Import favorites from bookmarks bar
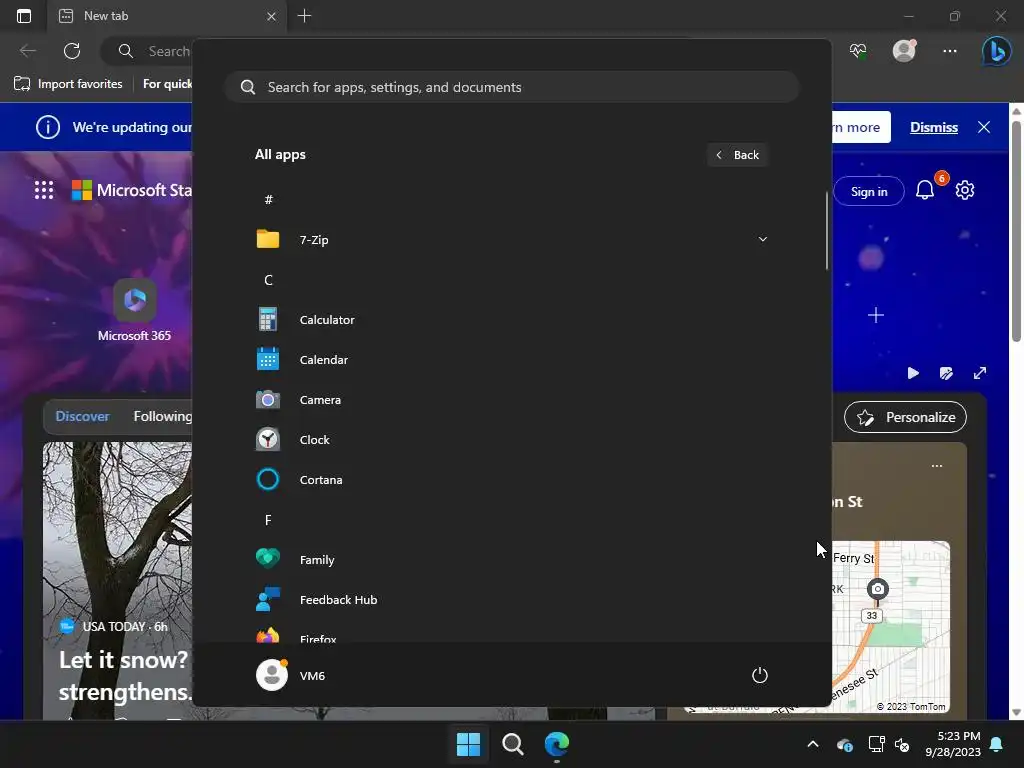This screenshot has height=768, width=1024. pos(68,84)
